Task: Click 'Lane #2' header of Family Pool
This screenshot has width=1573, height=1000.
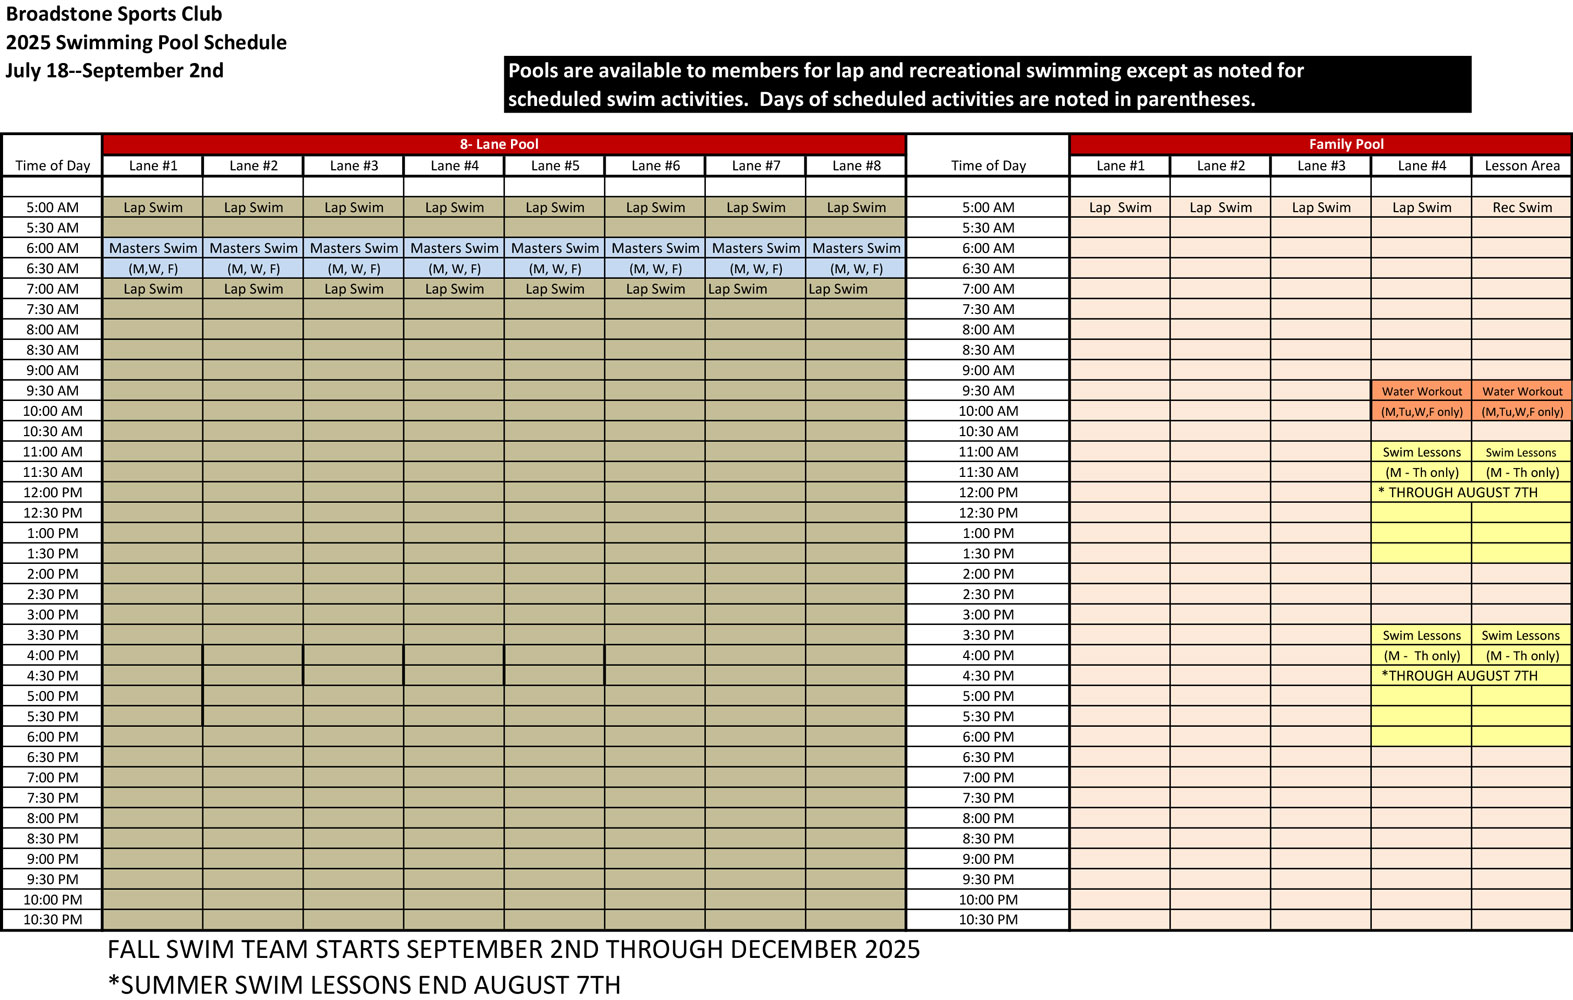Action: point(1221,166)
